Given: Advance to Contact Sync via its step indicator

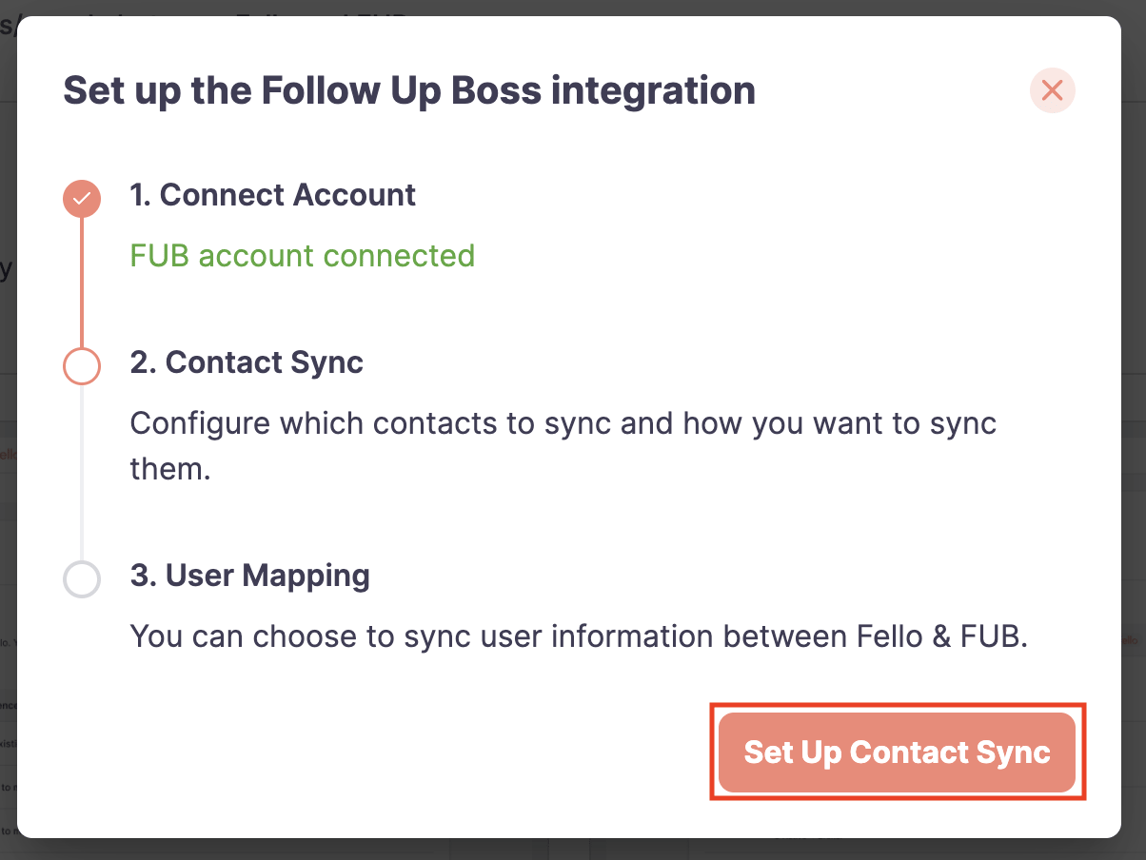Looking at the screenshot, I should (x=82, y=366).
